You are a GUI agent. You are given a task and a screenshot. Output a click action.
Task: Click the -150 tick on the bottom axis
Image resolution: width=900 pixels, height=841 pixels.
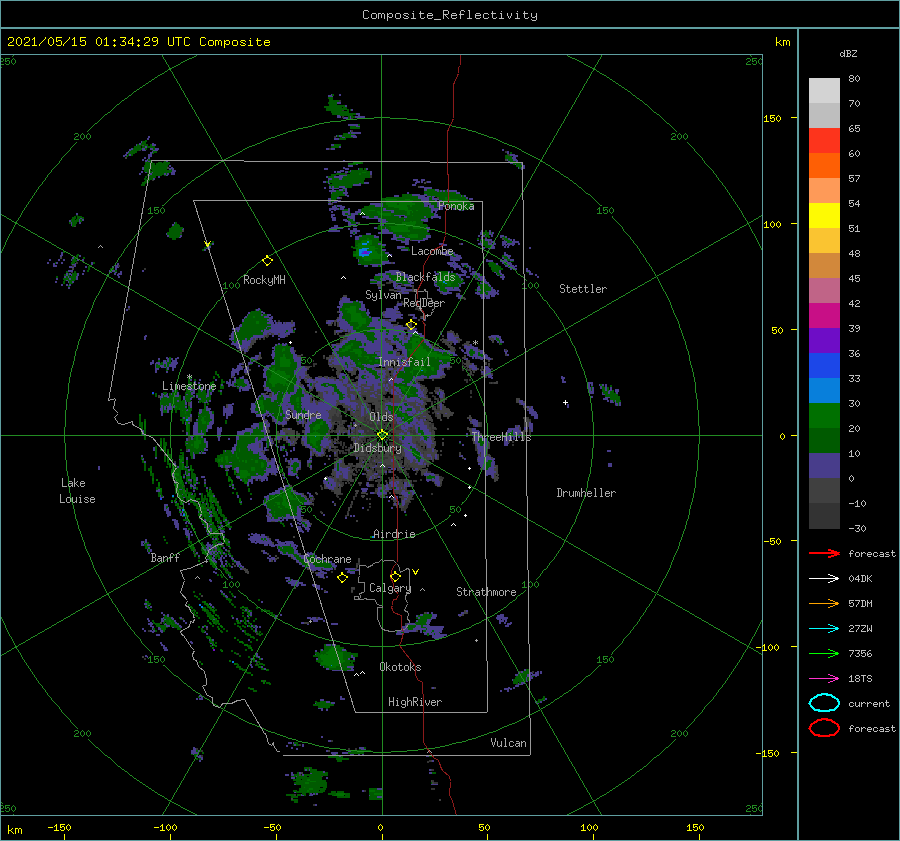pyautogui.click(x=59, y=827)
